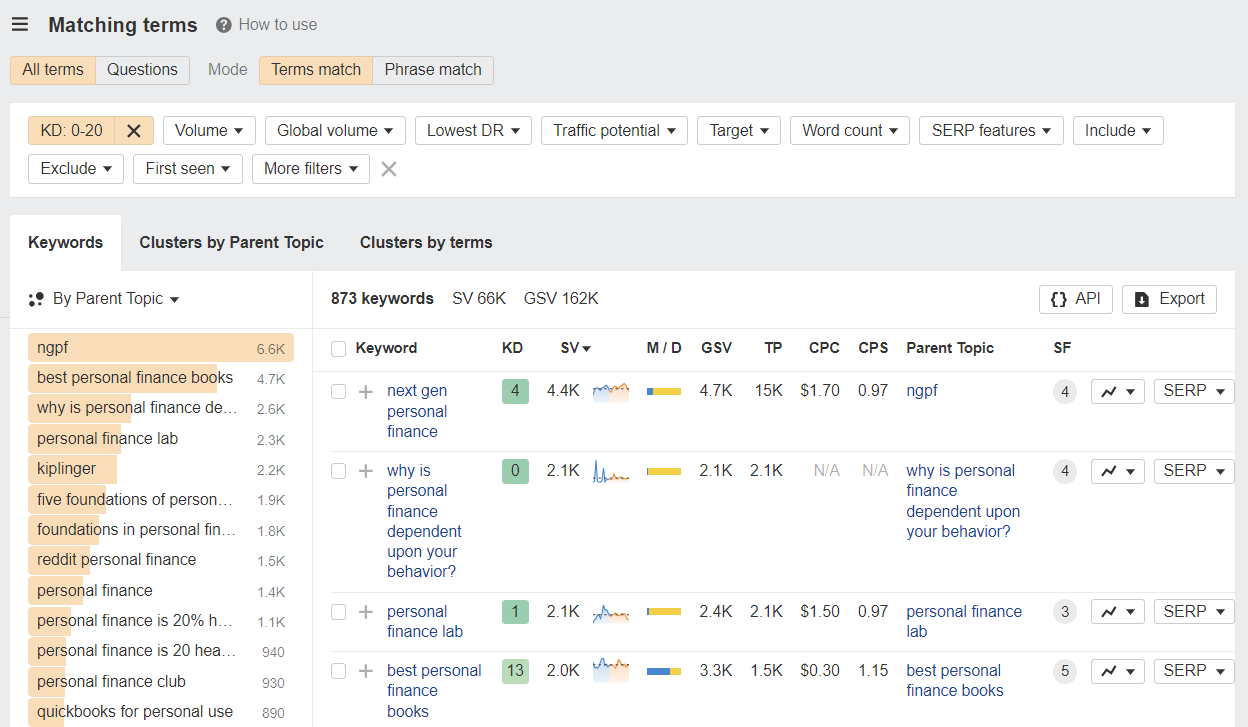The width and height of the screenshot is (1248, 727).
Task: Expand the SERP features filter
Action: pos(990,130)
